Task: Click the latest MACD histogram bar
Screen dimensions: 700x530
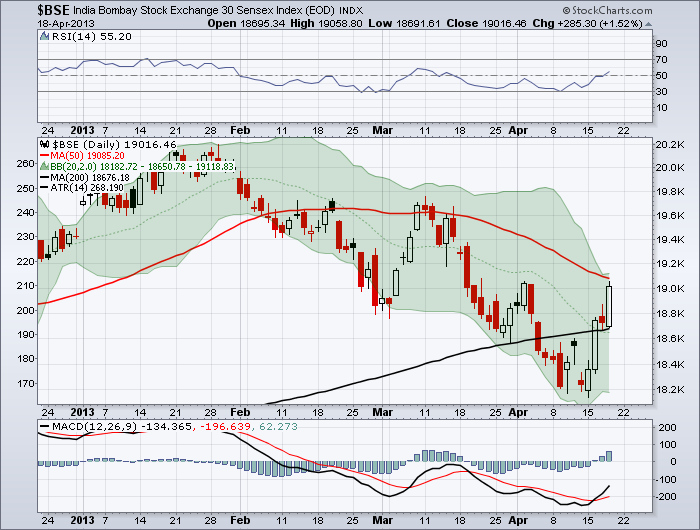Action: pyautogui.click(x=609, y=456)
